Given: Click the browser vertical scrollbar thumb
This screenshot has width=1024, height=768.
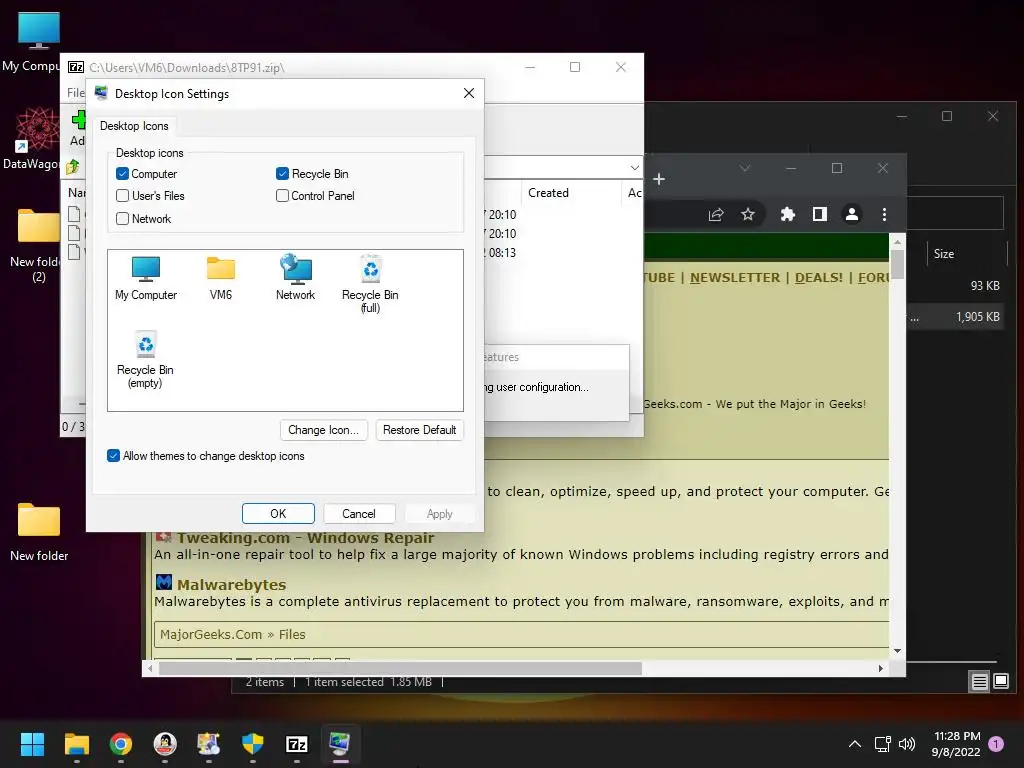Looking at the screenshot, I should [897, 264].
